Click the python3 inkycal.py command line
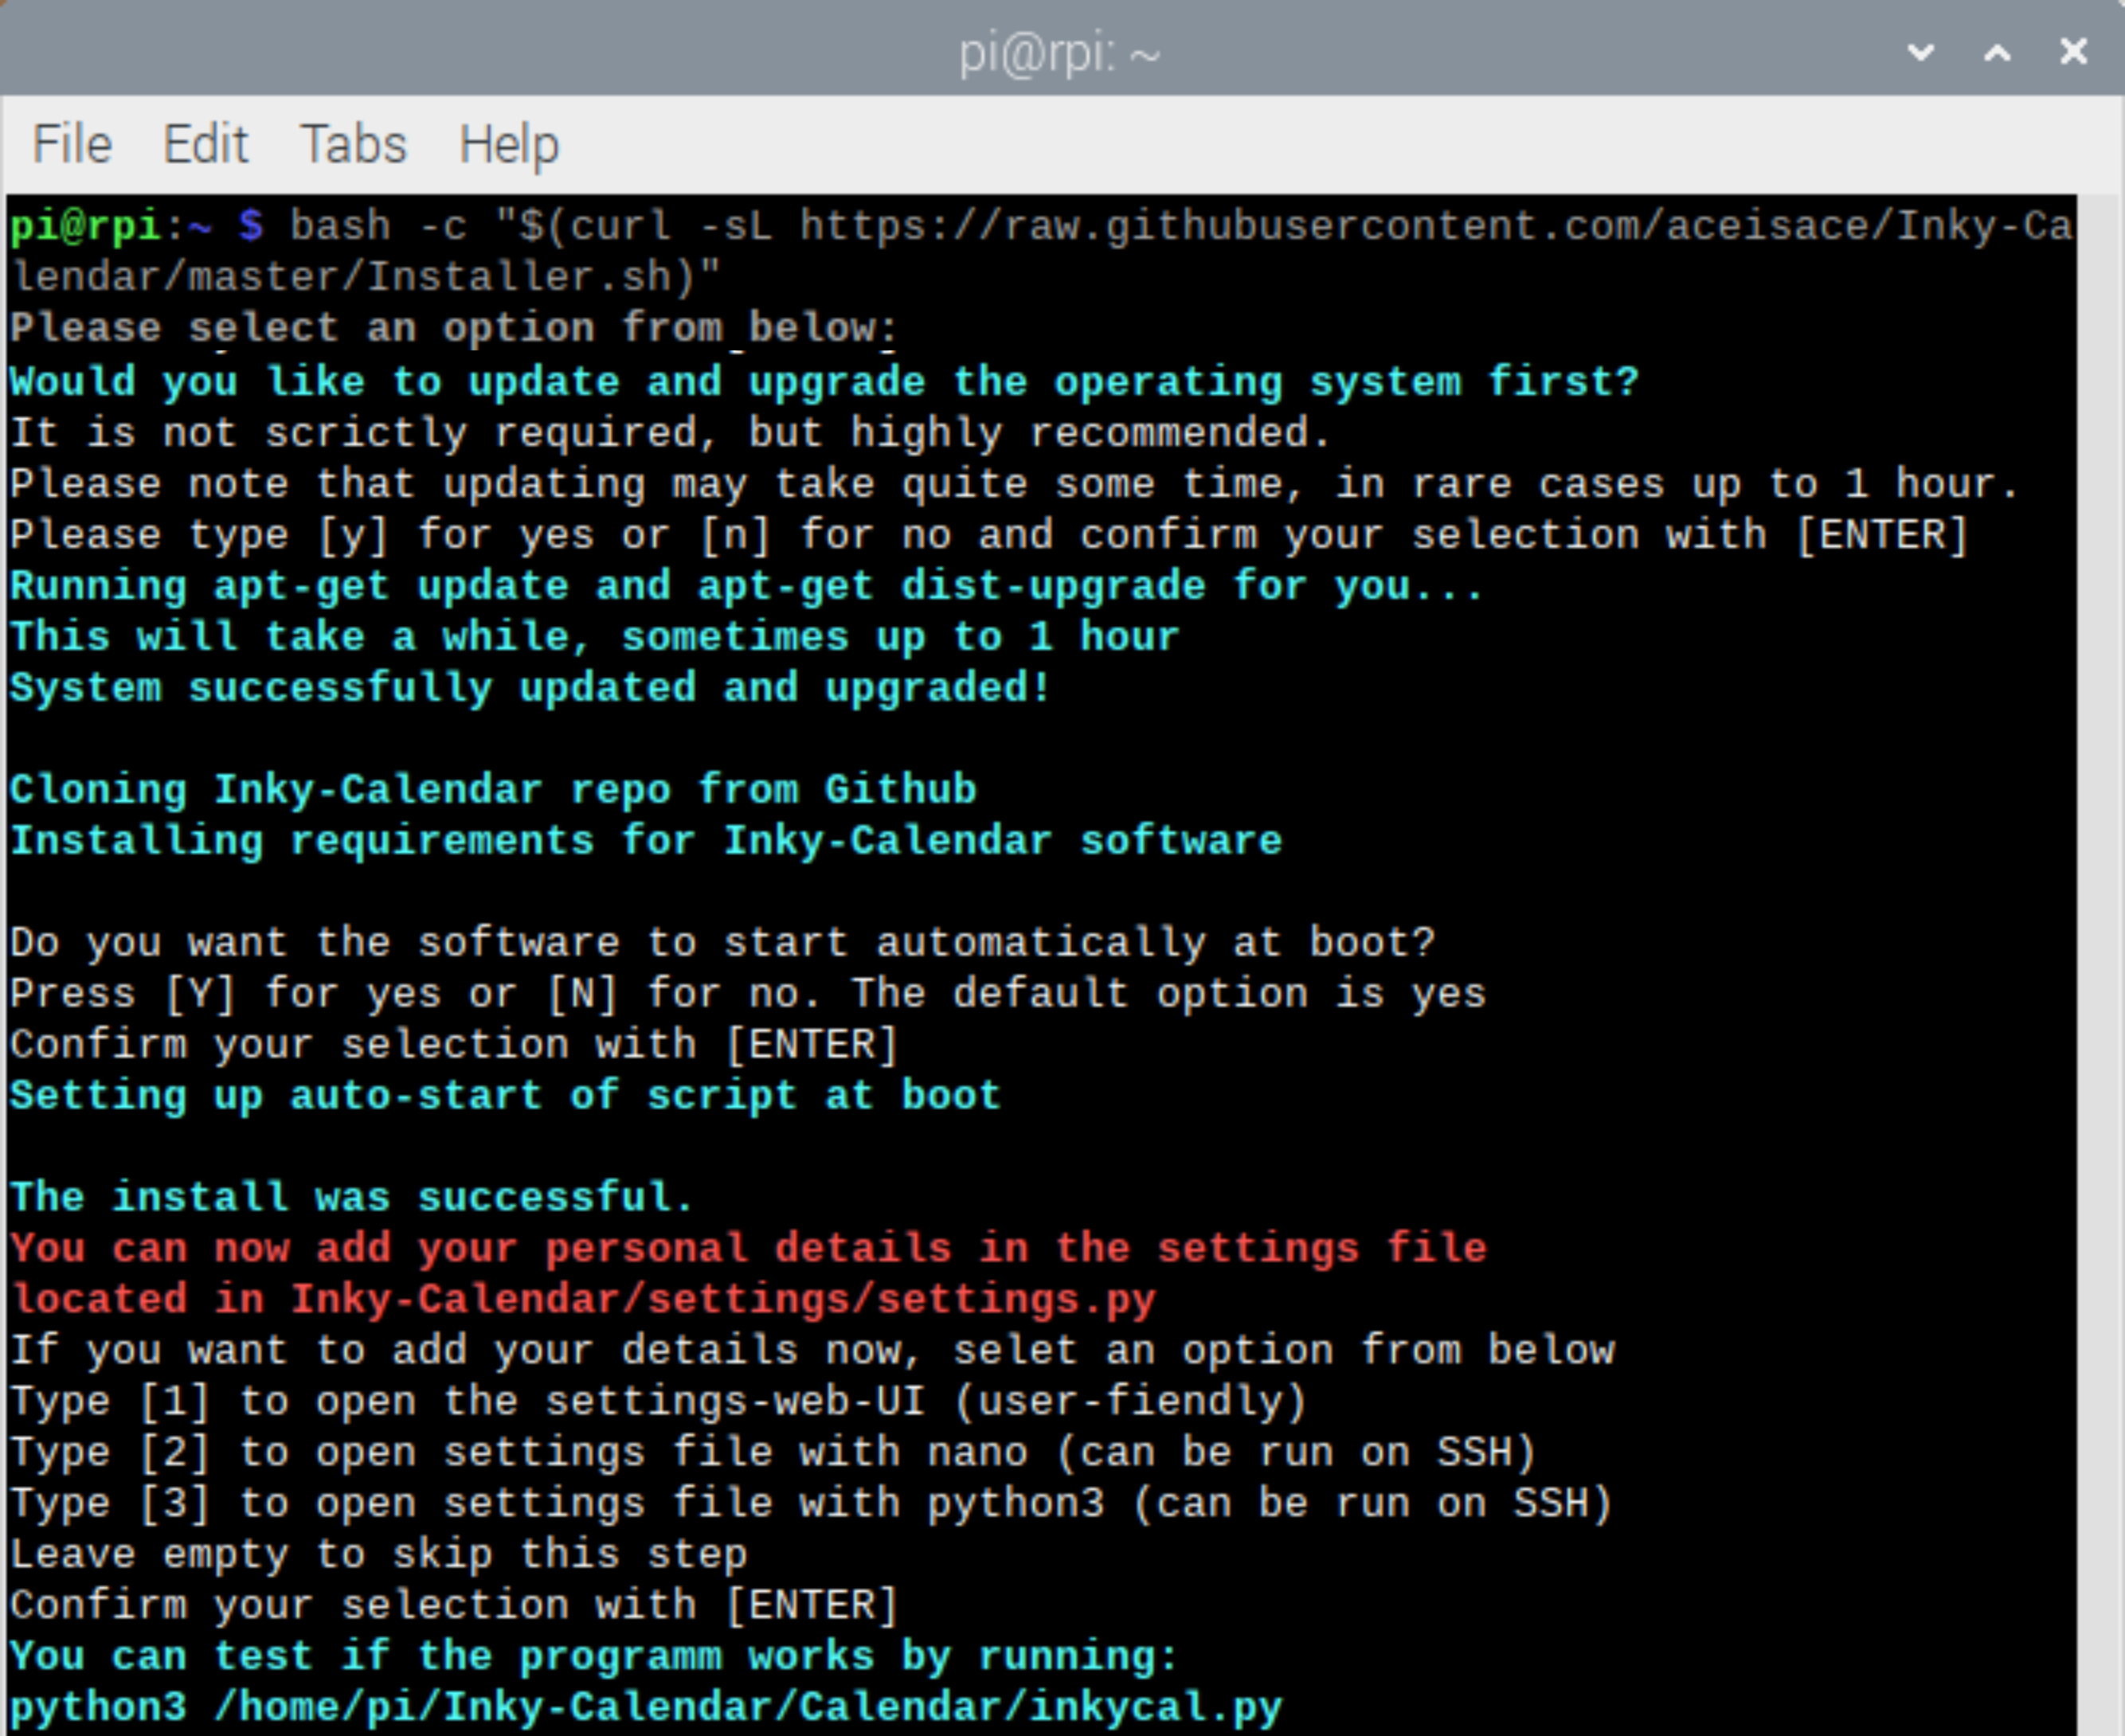Screen dimensions: 2125x1736 tap(645, 1707)
